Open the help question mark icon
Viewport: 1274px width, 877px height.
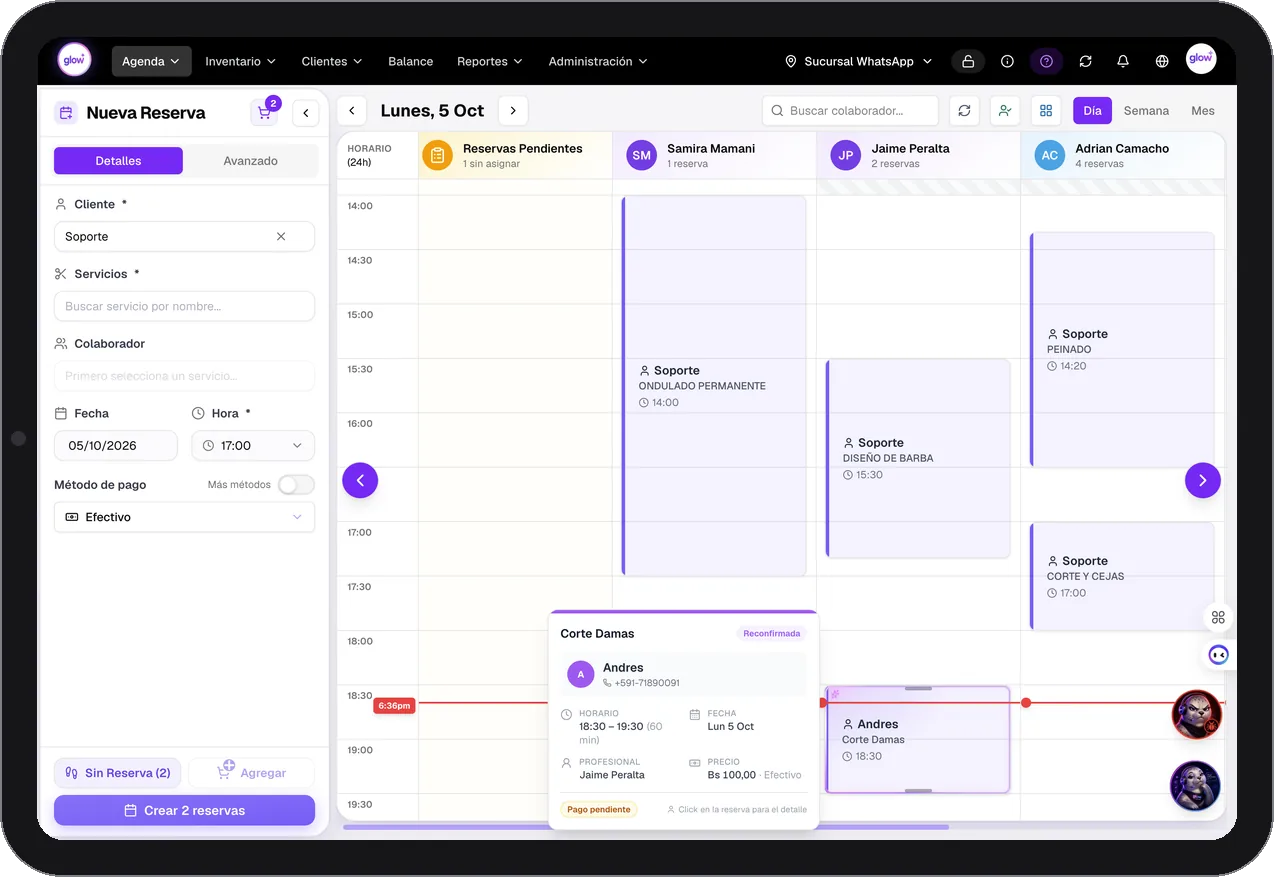point(1046,61)
